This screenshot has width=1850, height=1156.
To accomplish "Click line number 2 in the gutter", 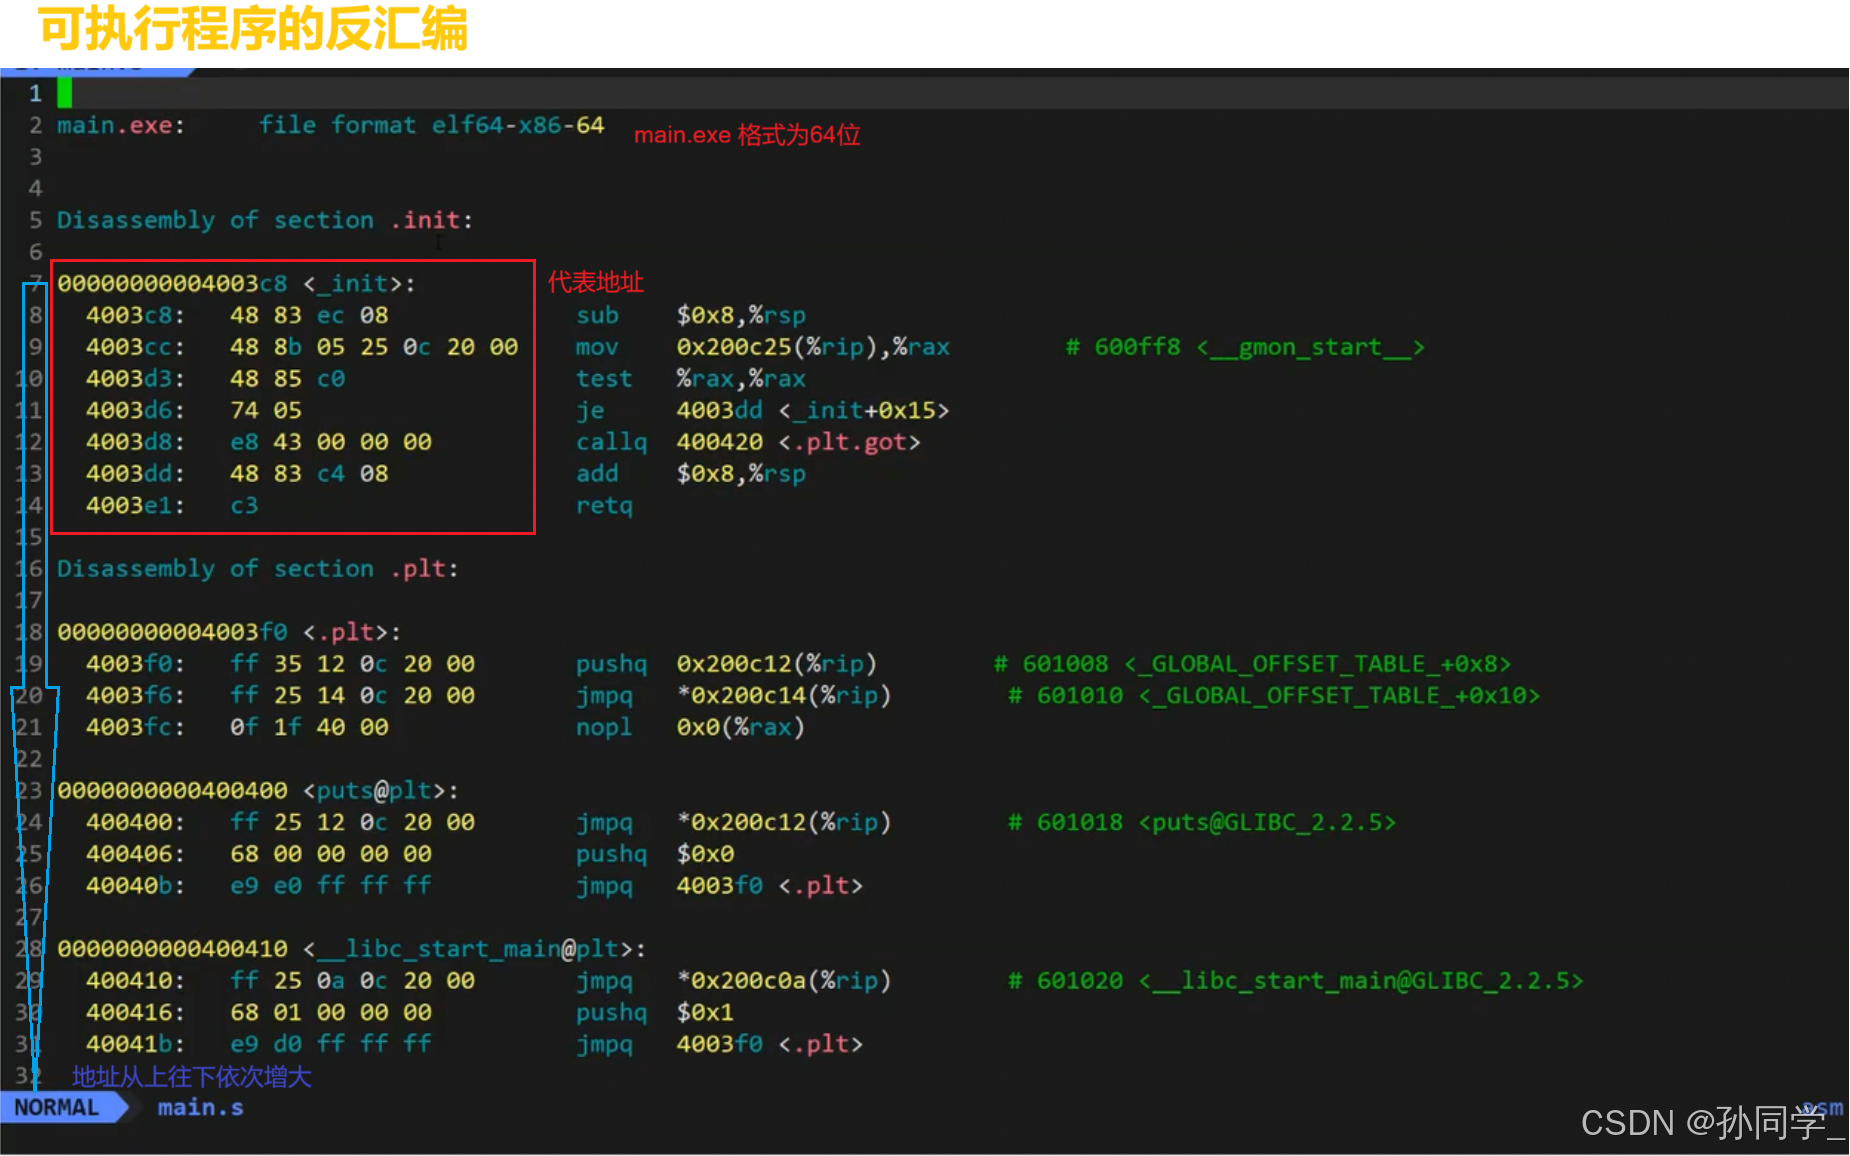I will [35, 125].
